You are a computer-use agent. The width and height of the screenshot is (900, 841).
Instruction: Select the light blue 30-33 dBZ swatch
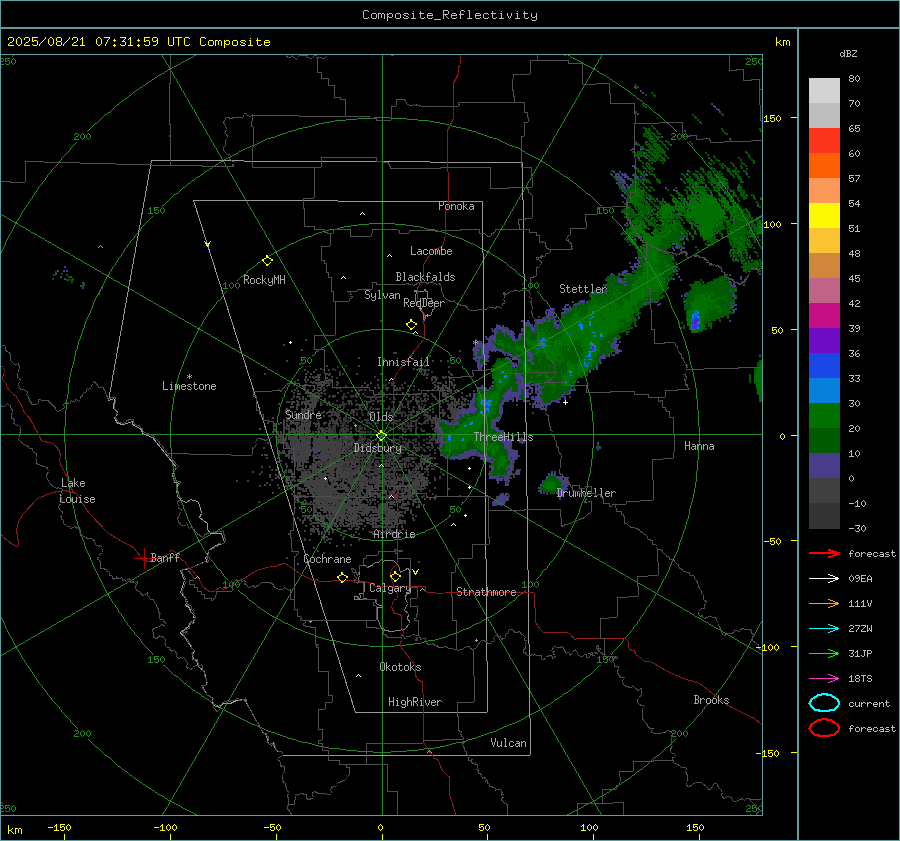[x=824, y=391]
